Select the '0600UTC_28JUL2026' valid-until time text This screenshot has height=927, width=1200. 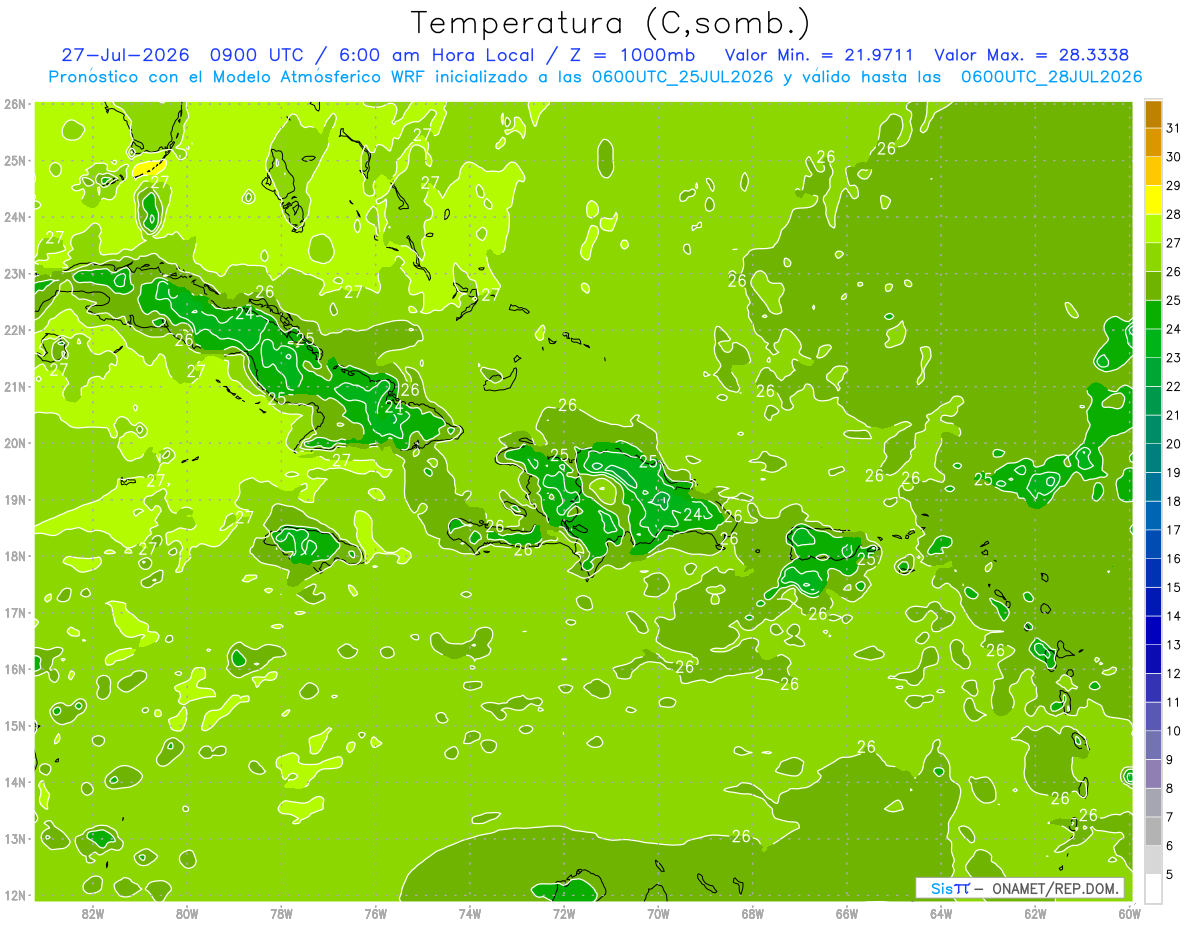(x=1051, y=77)
